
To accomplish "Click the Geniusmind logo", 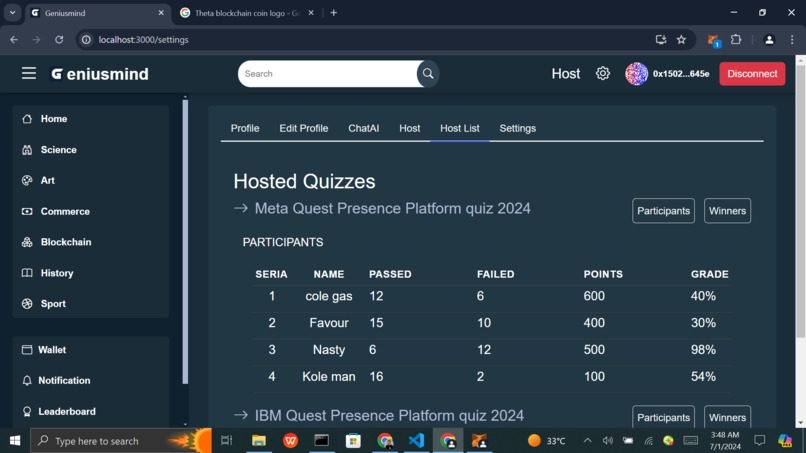I will tap(100, 74).
